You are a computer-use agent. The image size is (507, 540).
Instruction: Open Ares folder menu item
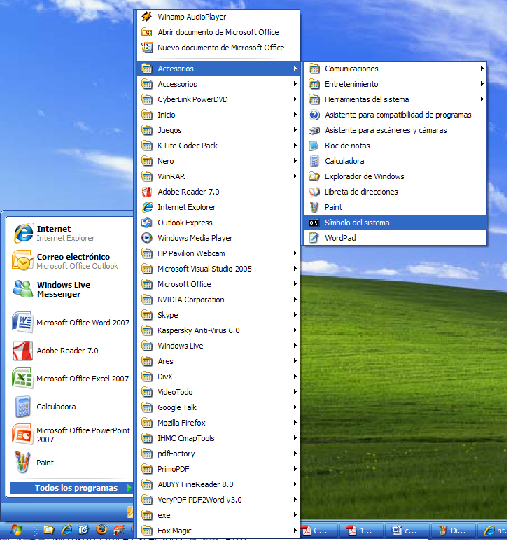(x=218, y=361)
